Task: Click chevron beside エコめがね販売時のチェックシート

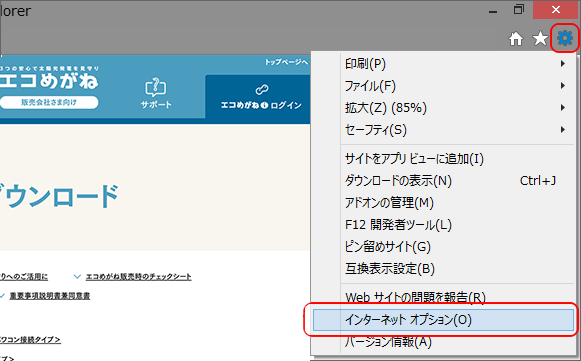Action: tap(77, 276)
